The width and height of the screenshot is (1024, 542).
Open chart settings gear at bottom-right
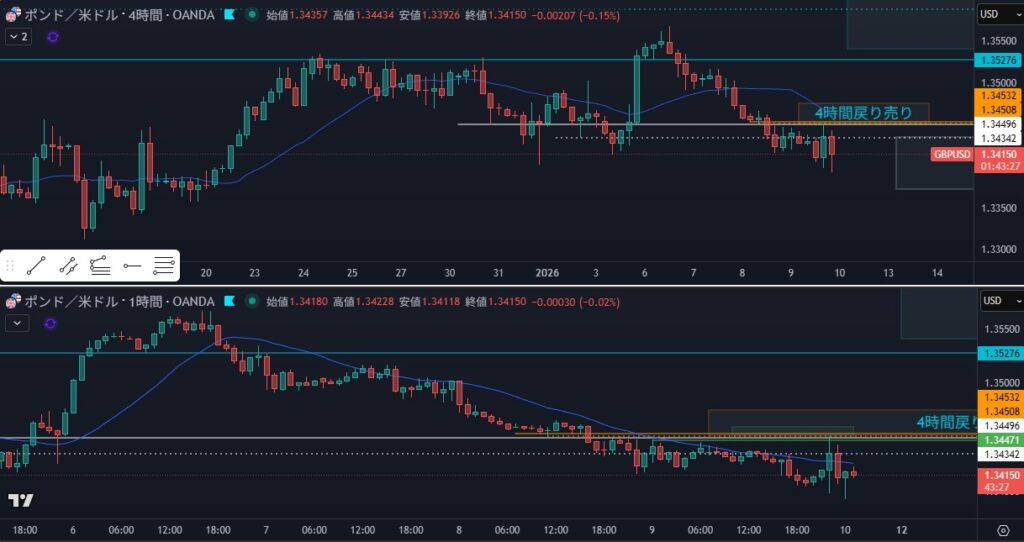point(1003,529)
